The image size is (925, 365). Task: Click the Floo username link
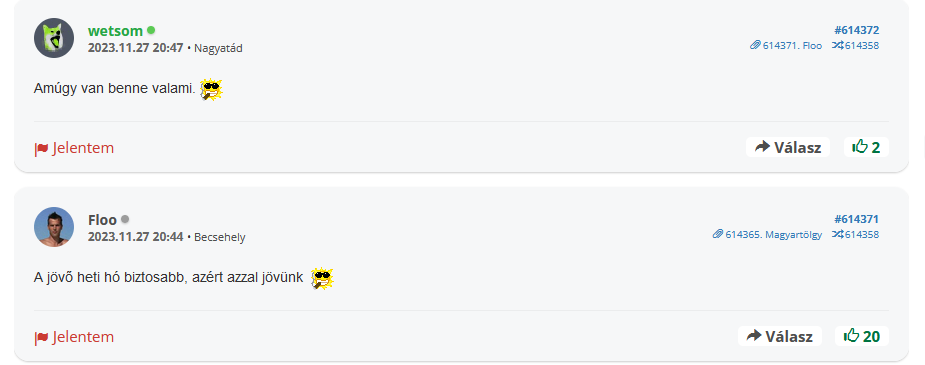102,220
